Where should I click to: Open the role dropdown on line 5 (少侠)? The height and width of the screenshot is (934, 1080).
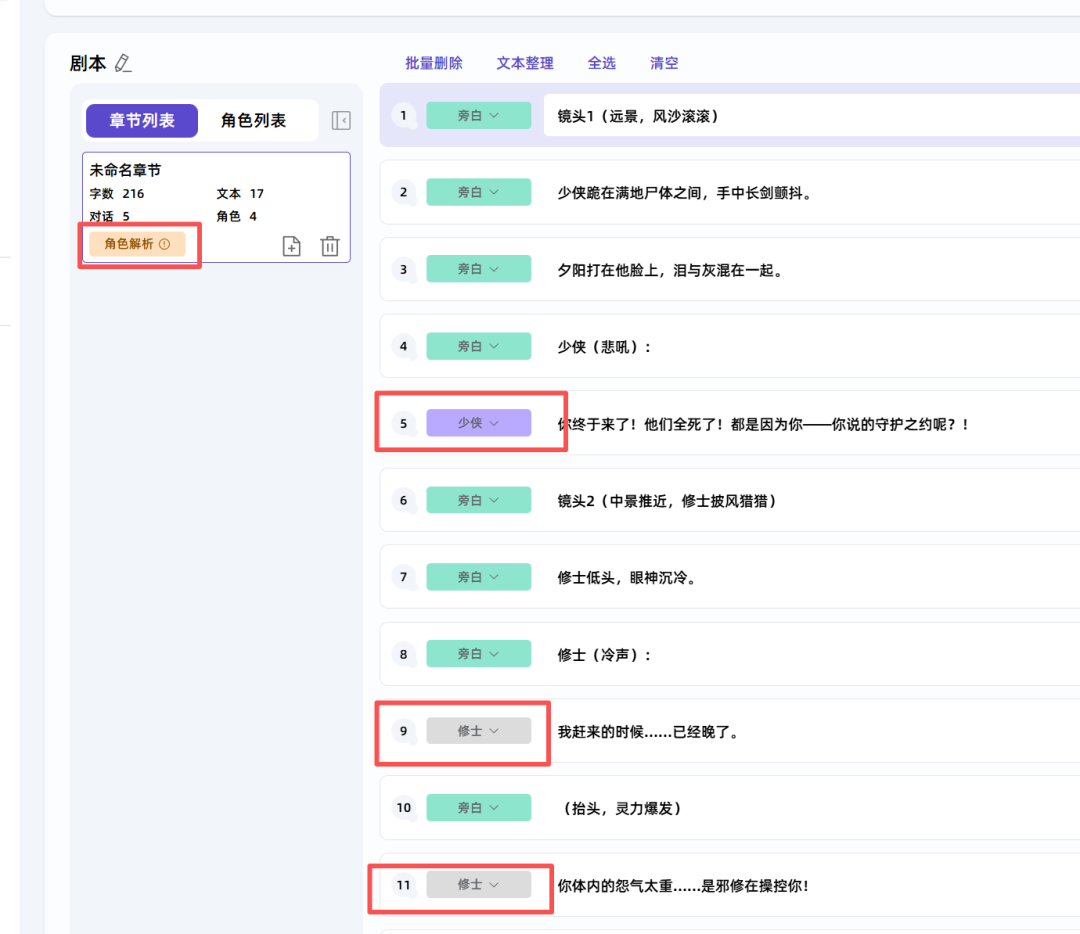tap(478, 422)
